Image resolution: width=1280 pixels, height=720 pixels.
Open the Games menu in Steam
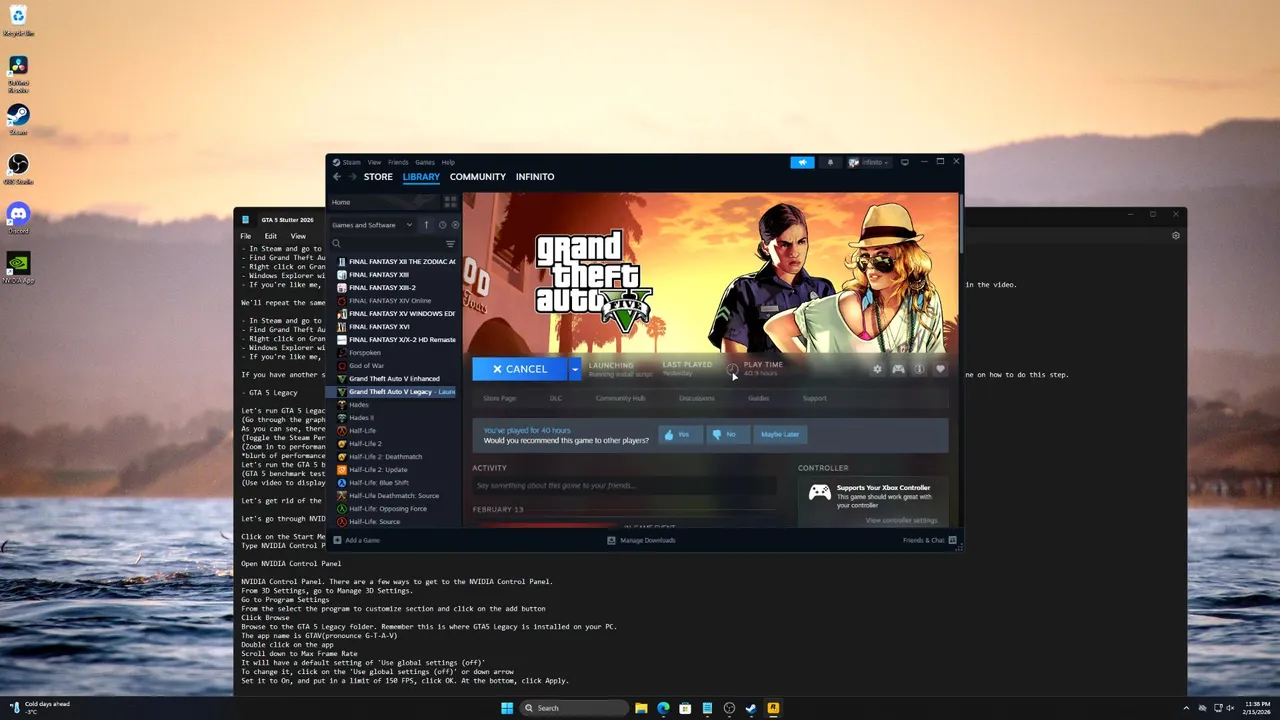(425, 162)
